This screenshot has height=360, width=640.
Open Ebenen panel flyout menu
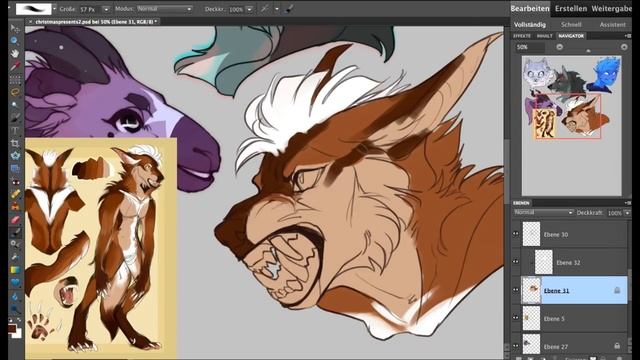tap(627, 203)
